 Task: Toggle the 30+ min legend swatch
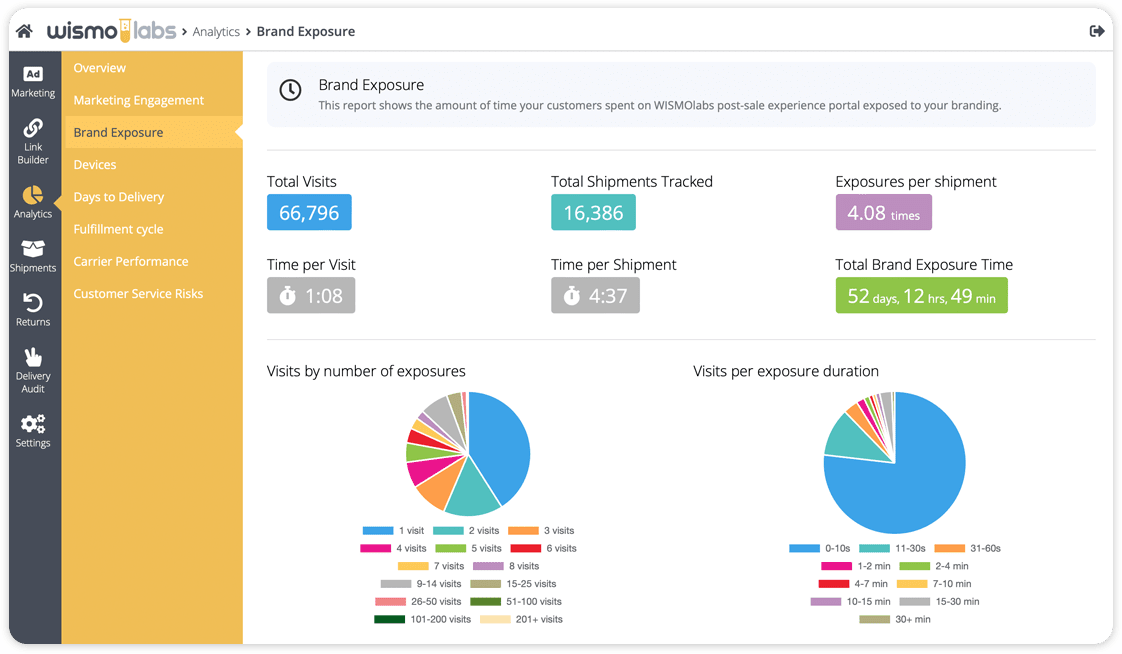click(874, 620)
